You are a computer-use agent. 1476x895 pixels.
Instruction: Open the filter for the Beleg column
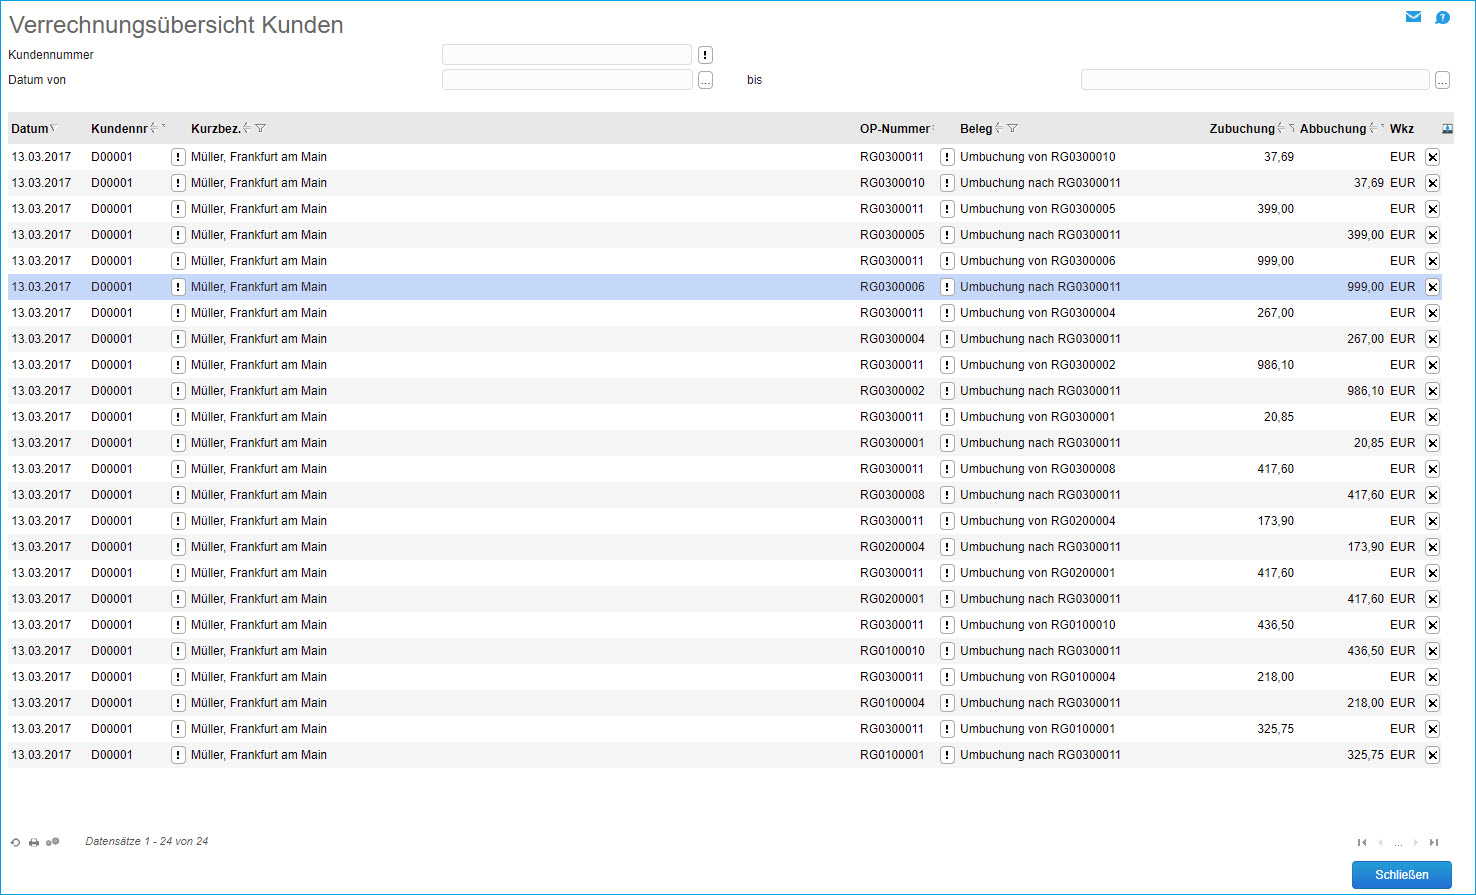(x=1013, y=129)
